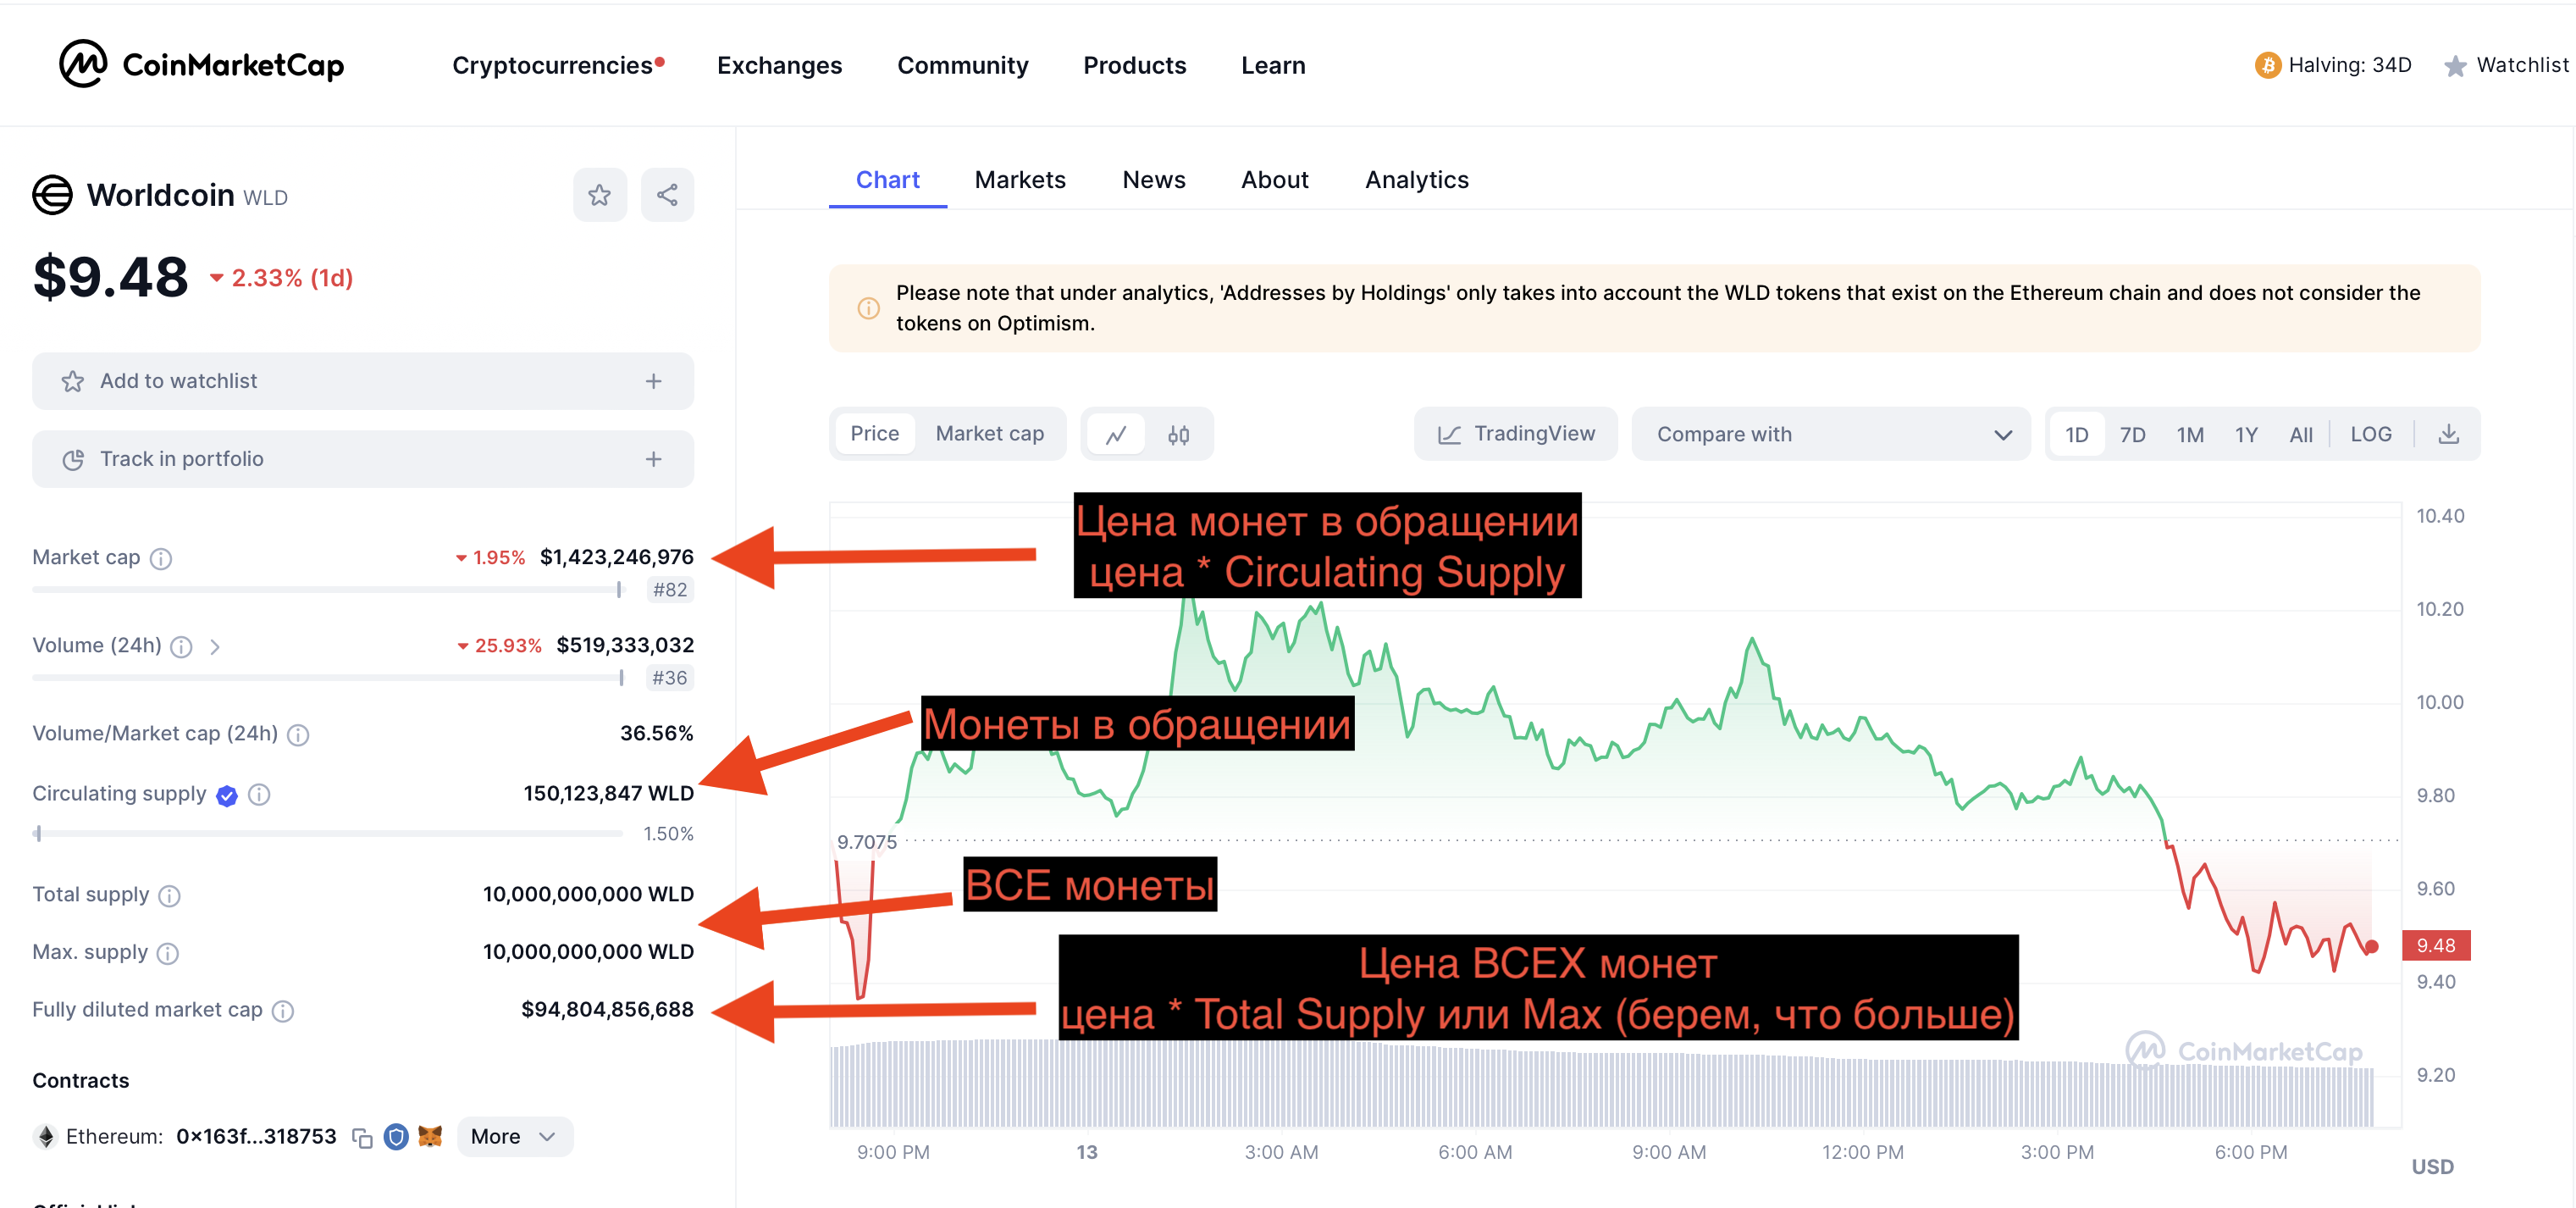Screen dimensions: 2576x1208
Task: Click info icon next to Market cap
Action: pyautogui.click(x=161, y=558)
